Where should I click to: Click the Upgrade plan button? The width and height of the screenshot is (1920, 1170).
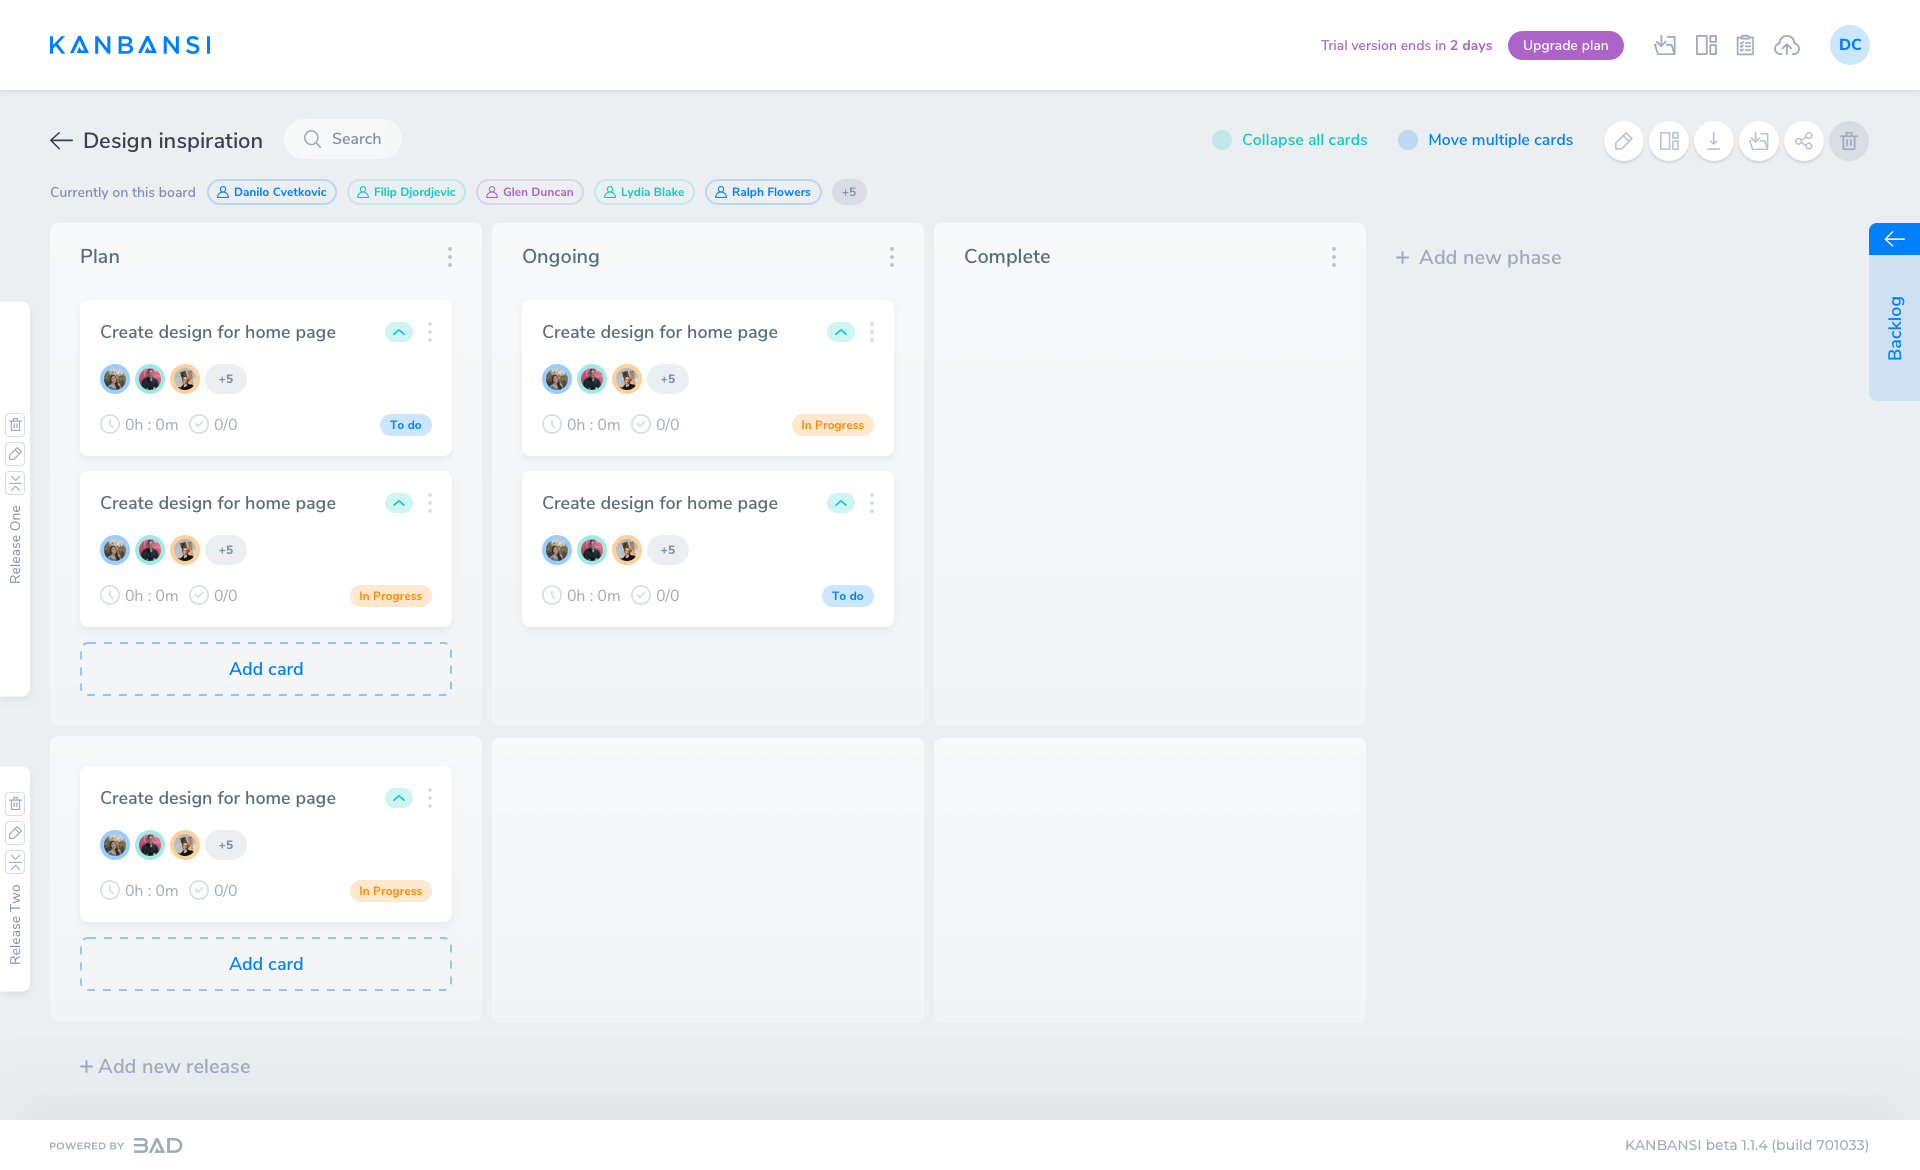point(1565,45)
